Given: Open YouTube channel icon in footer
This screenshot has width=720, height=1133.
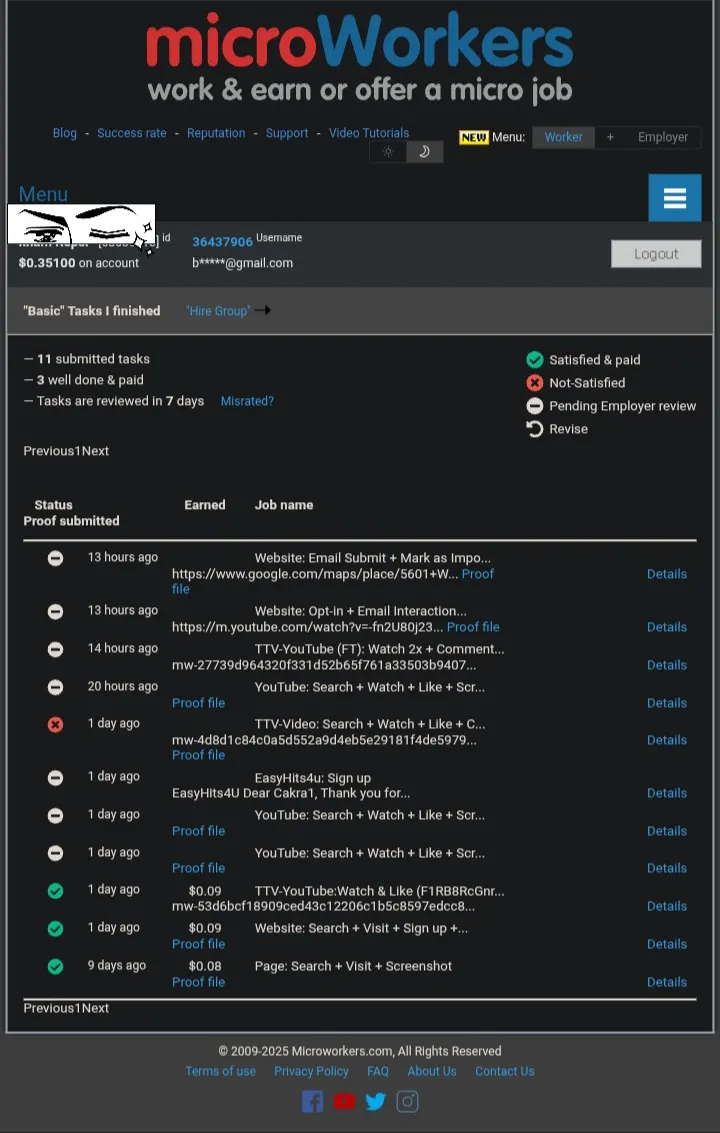Looking at the screenshot, I should click(344, 1101).
